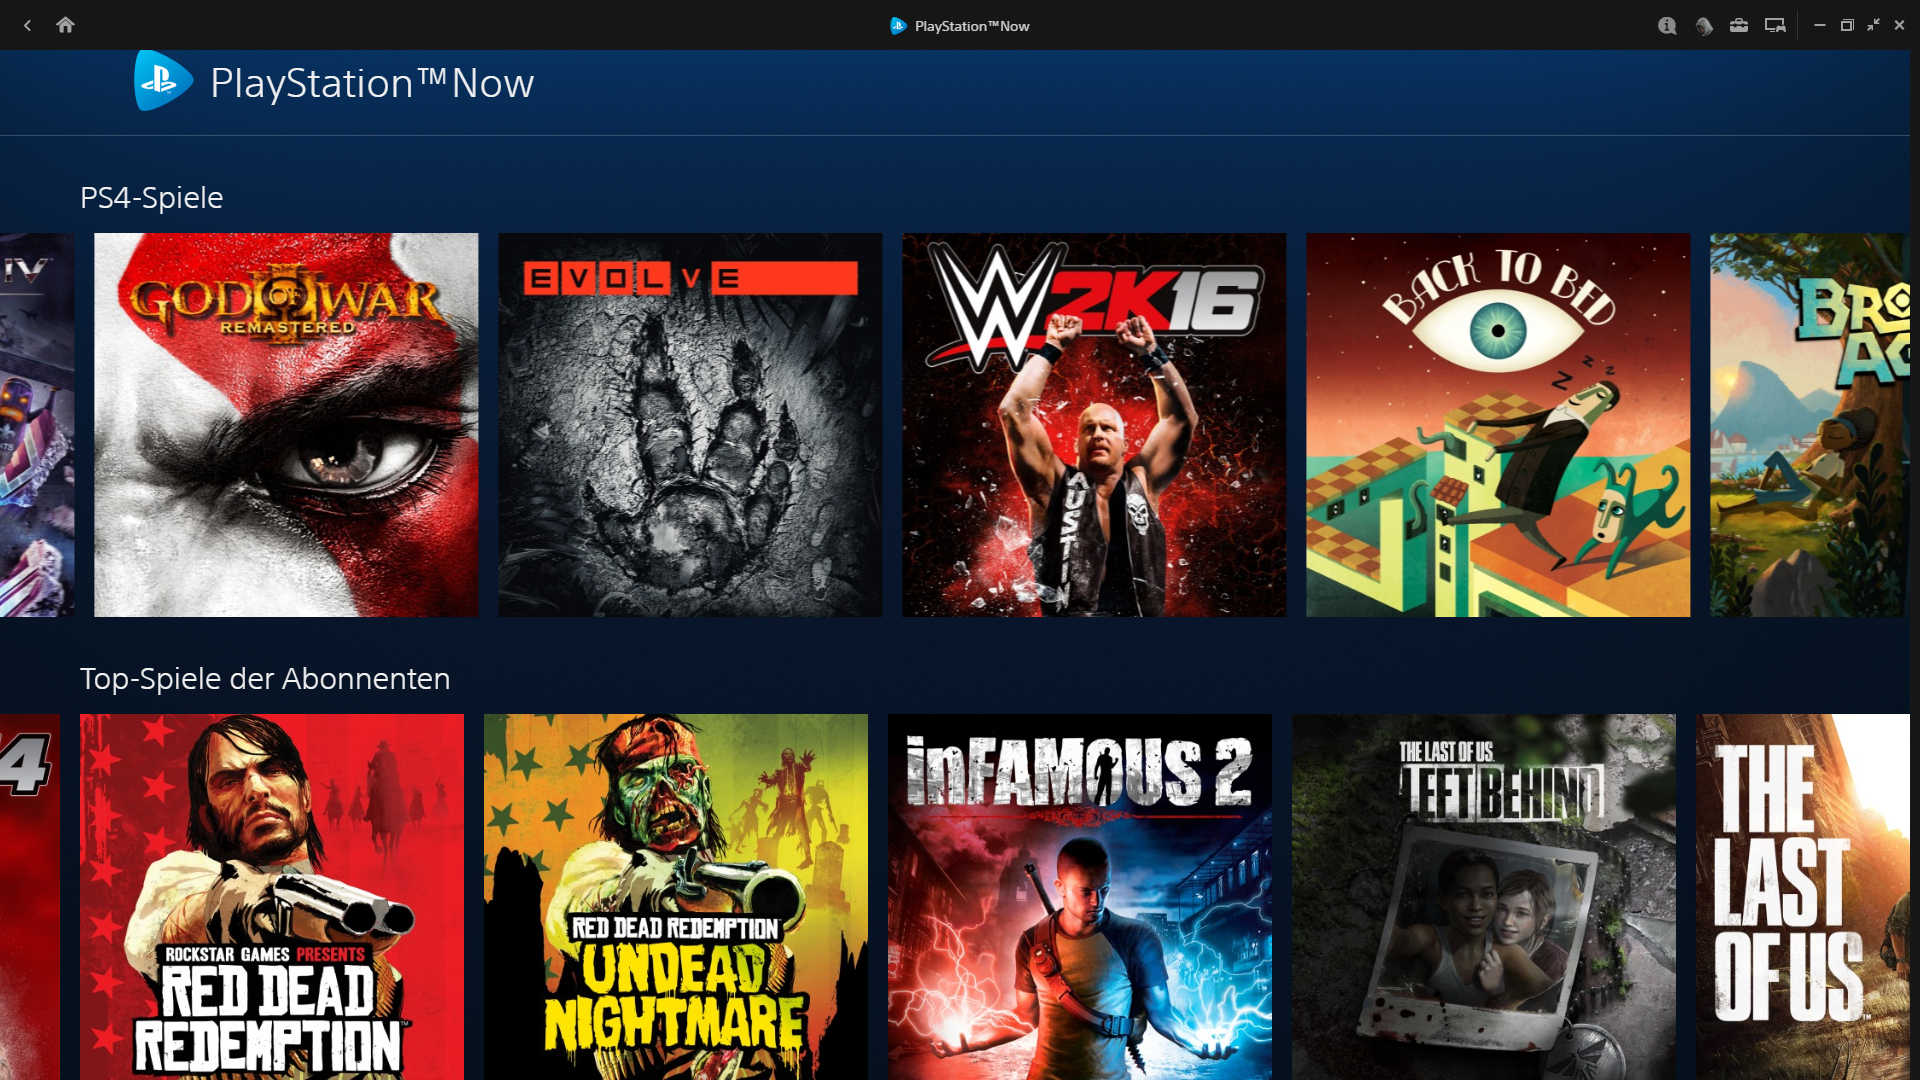
Task: Open God of War III Remastered
Action: tap(286, 425)
